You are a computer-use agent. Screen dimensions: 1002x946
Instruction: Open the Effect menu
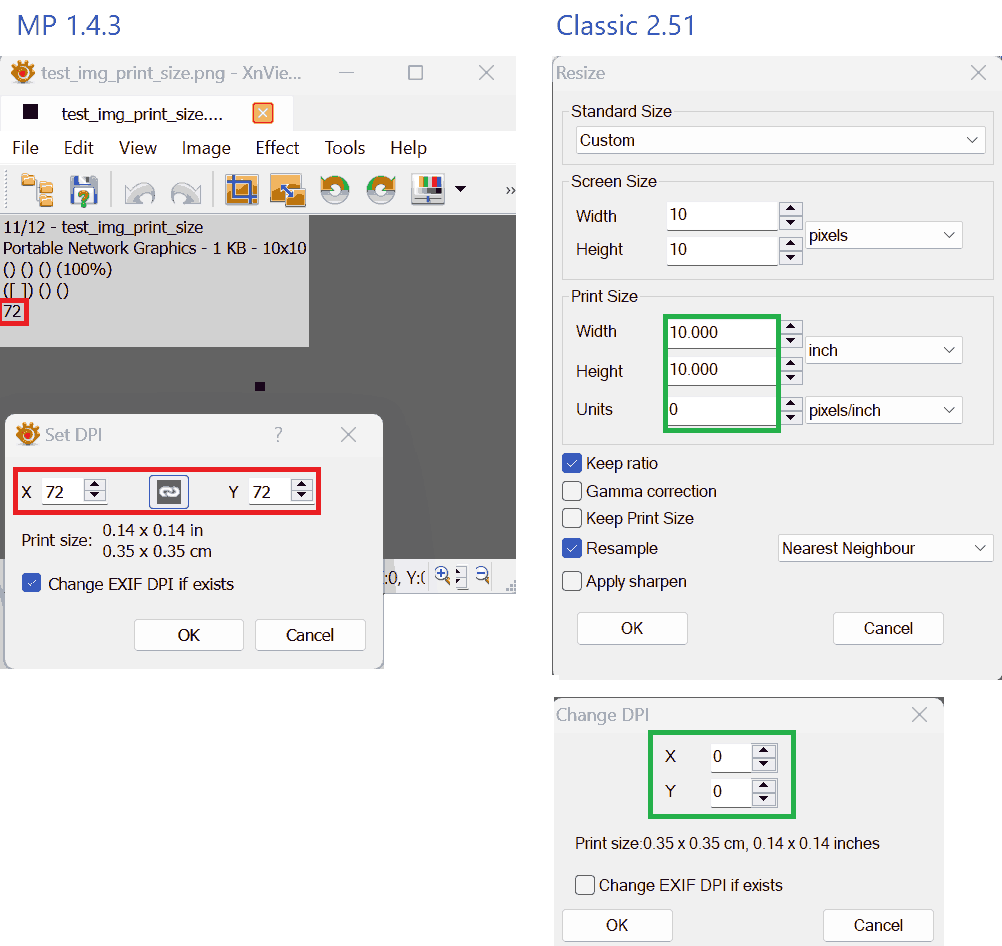[x=277, y=148]
